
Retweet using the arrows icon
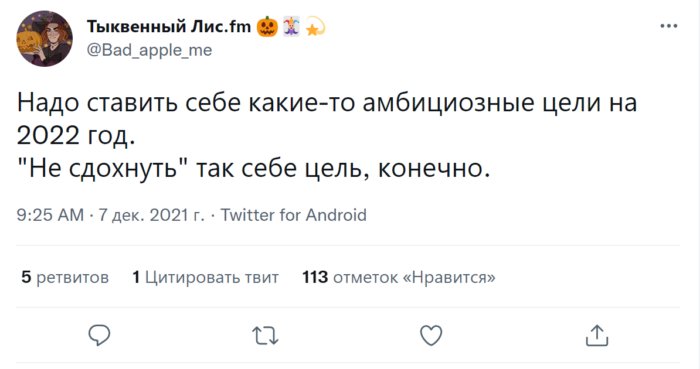[x=265, y=336]
